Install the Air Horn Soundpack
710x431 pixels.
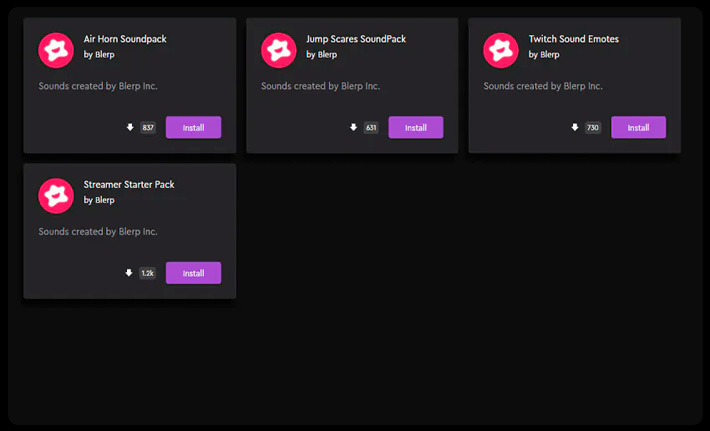[x=193, y=127]
